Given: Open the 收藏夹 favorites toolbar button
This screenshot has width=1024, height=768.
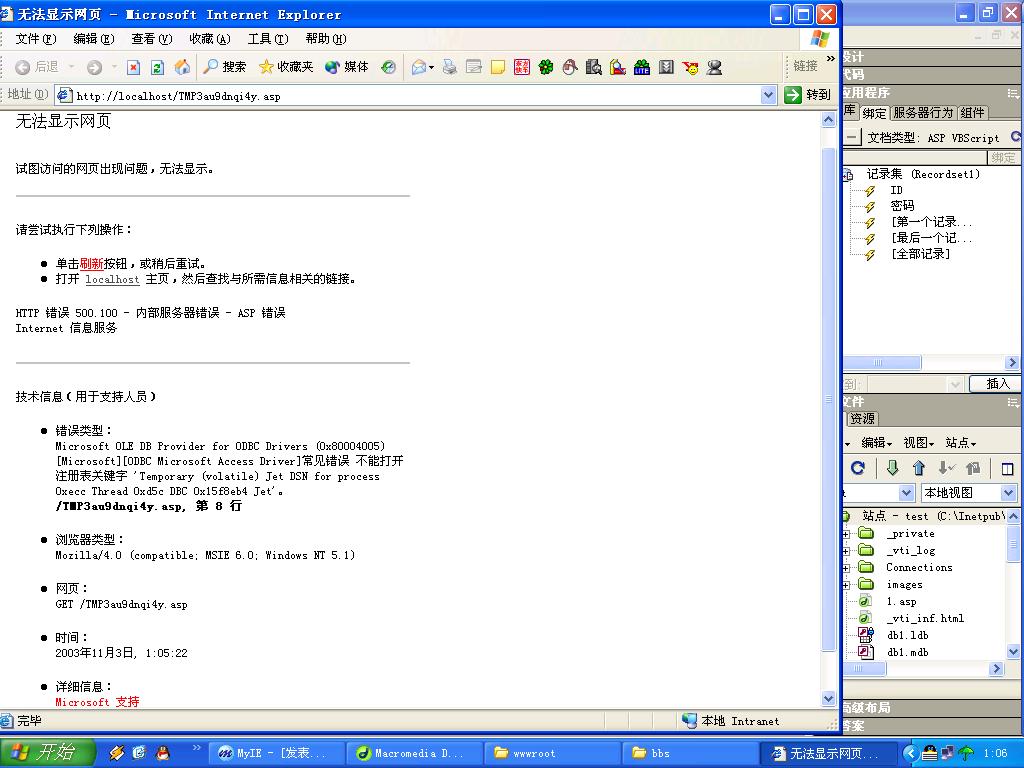Looking at the screenshot, I should [286, 67].
